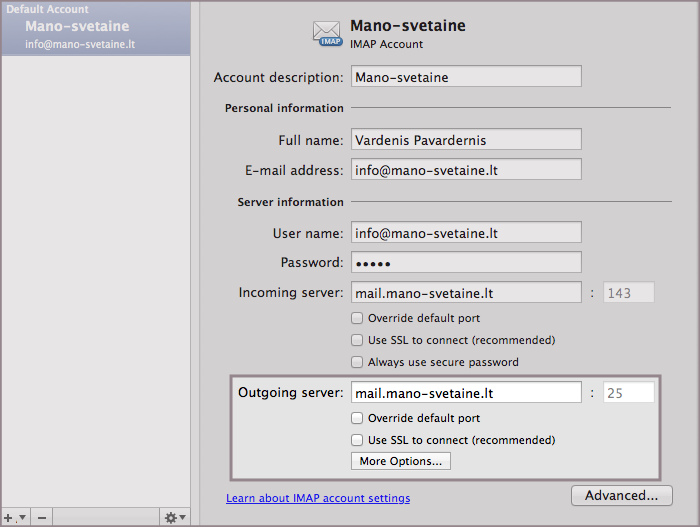Enable Use SSL for incoming server
This screenshot has height=527, width=700.
[x=357, y=340]
